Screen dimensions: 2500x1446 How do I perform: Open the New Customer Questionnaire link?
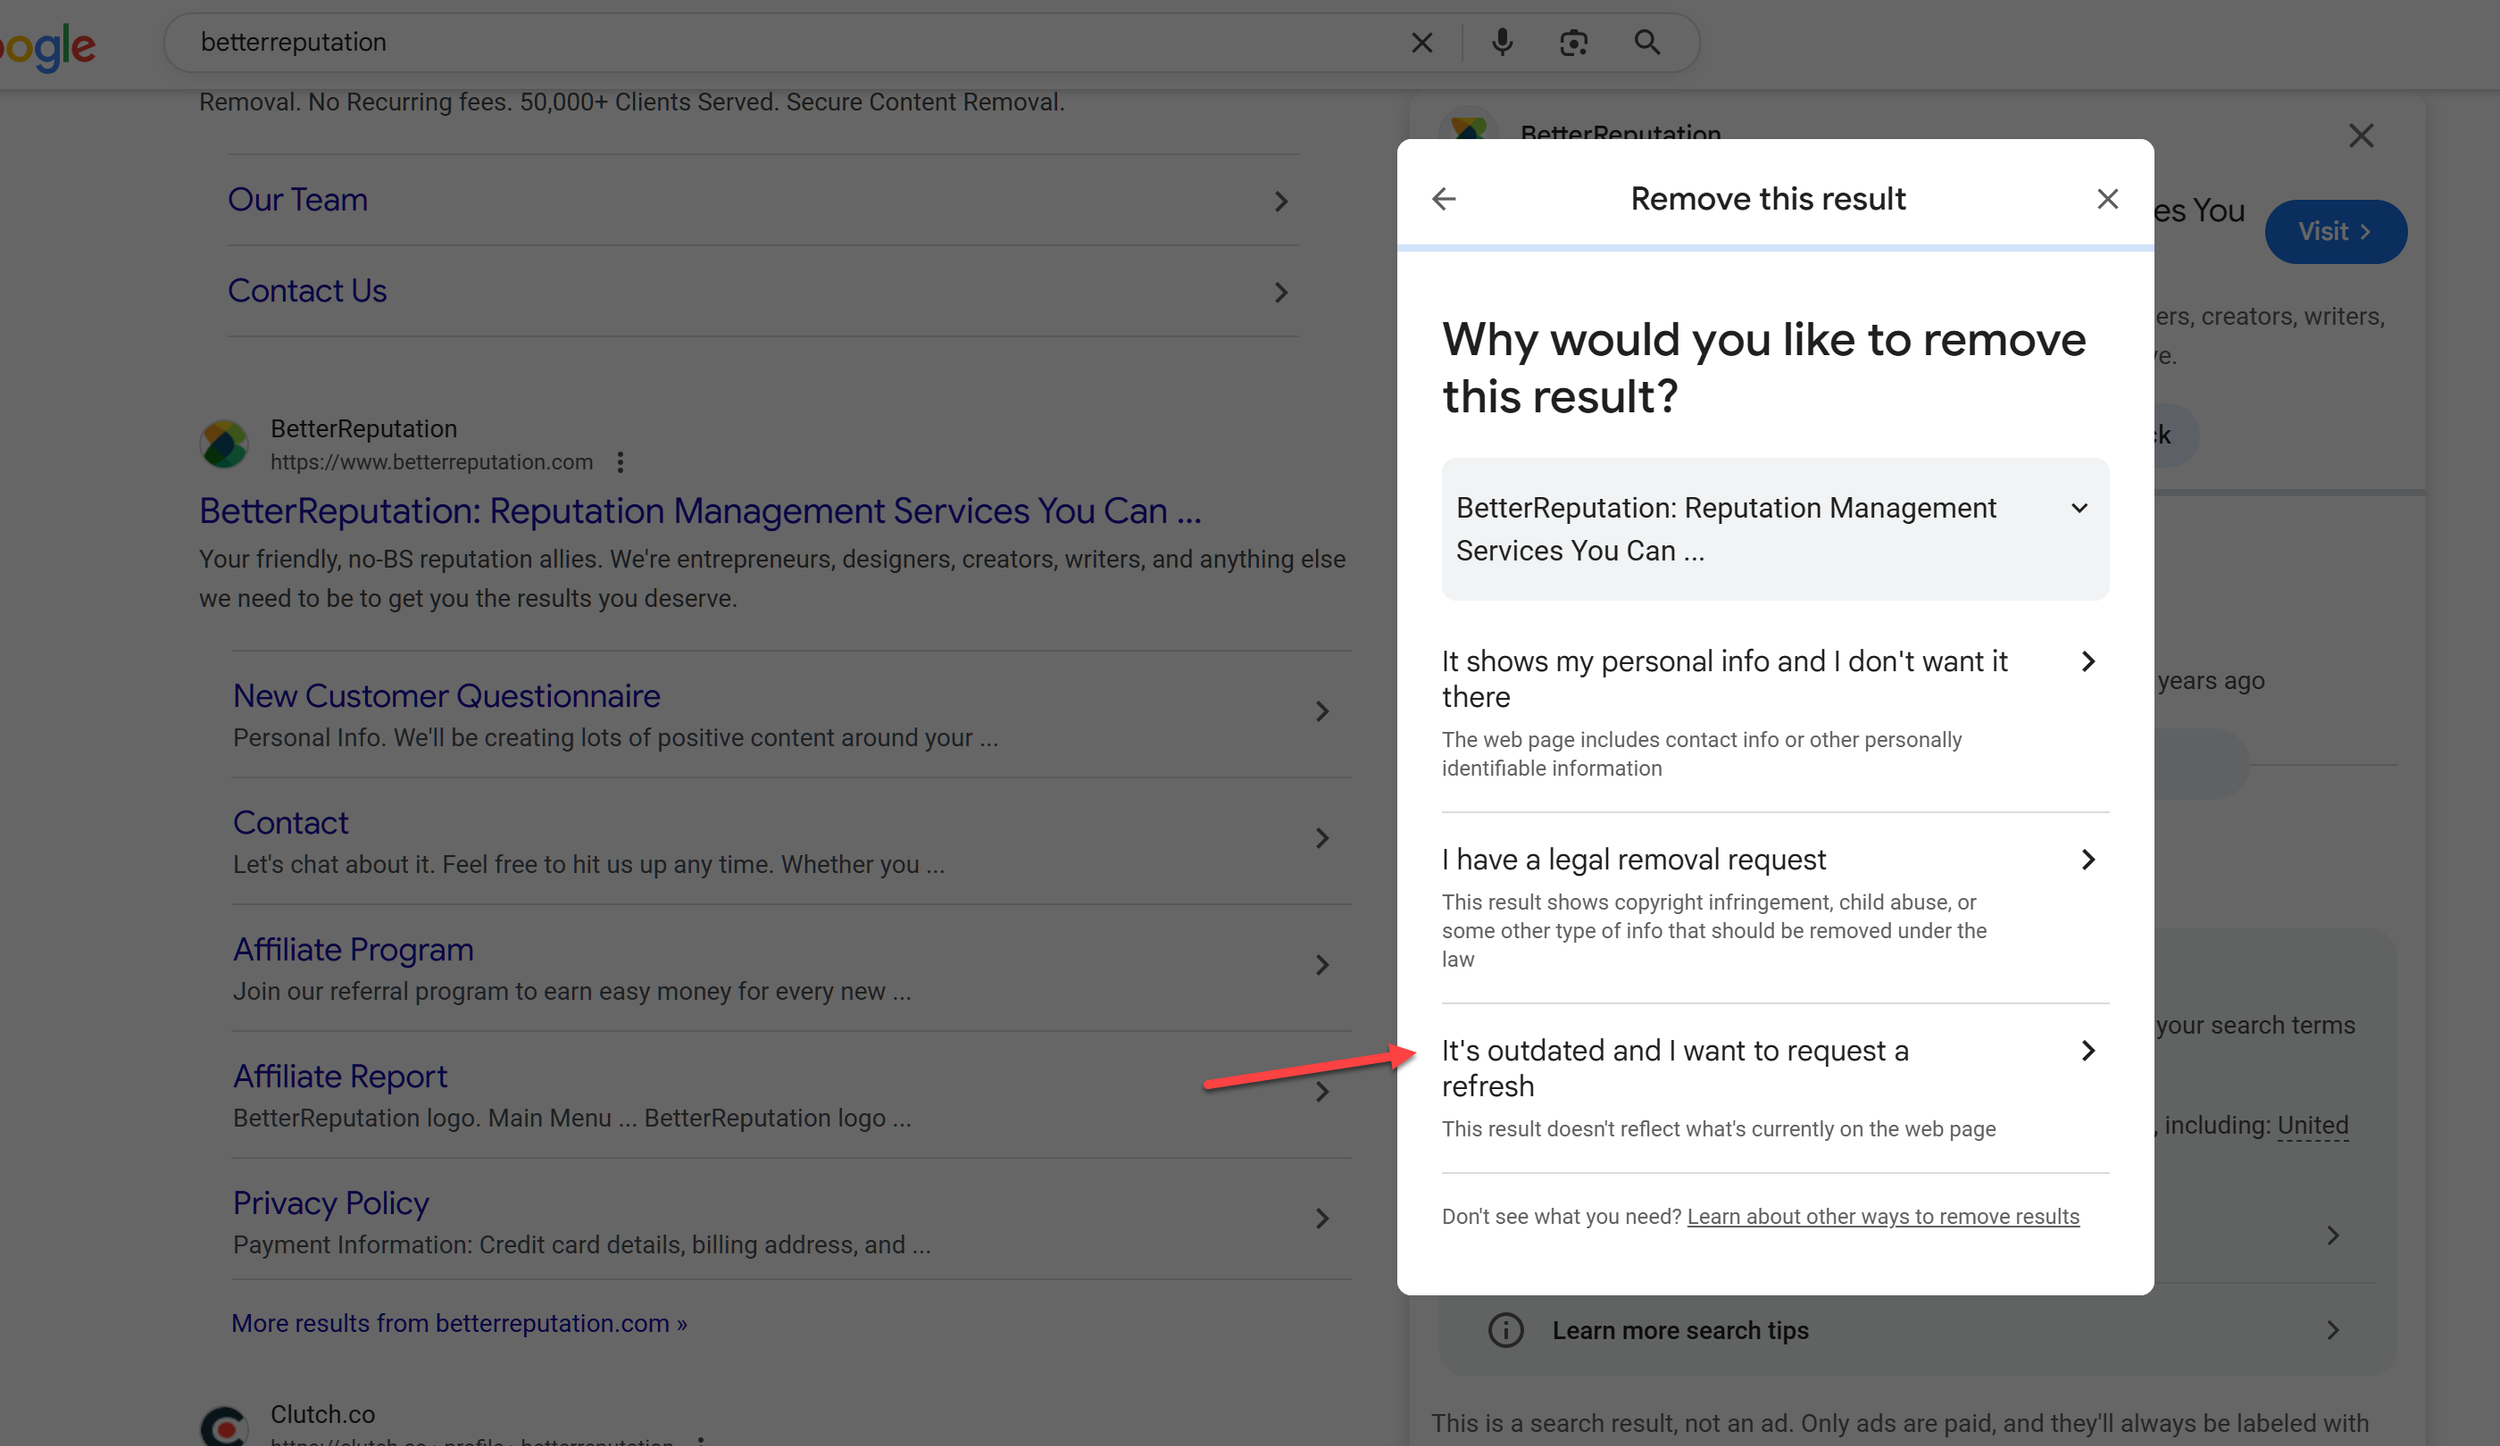(x=446, y=695)
